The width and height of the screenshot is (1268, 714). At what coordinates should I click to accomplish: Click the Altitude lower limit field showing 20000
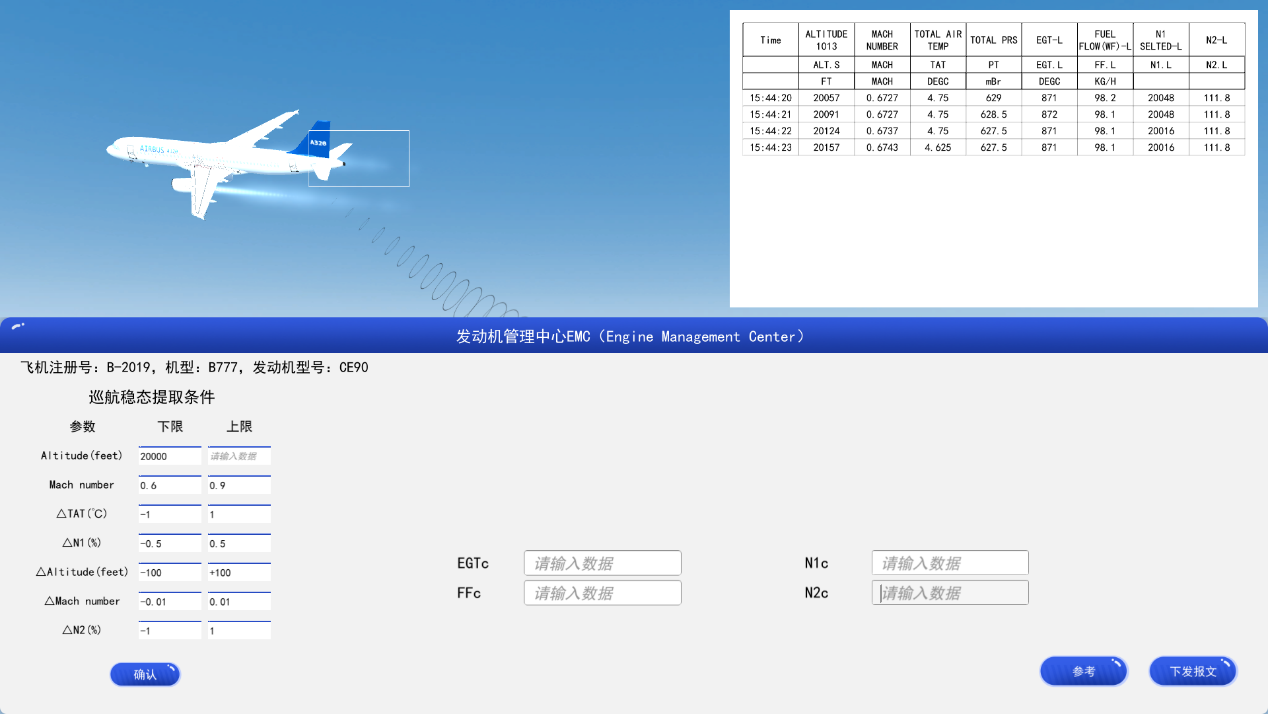point(169,456)
